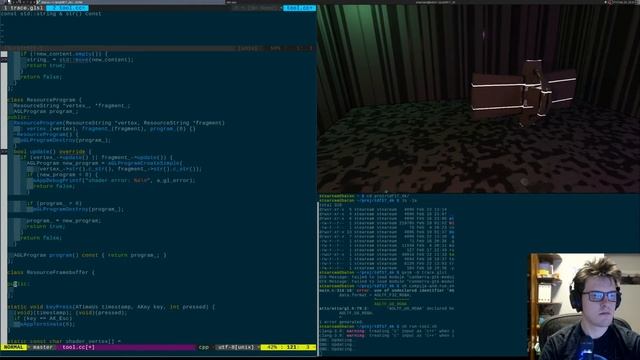Click 'total' line of ls output in terminal
The height and width of the screenshot is (360, 640).
[330, 205]
